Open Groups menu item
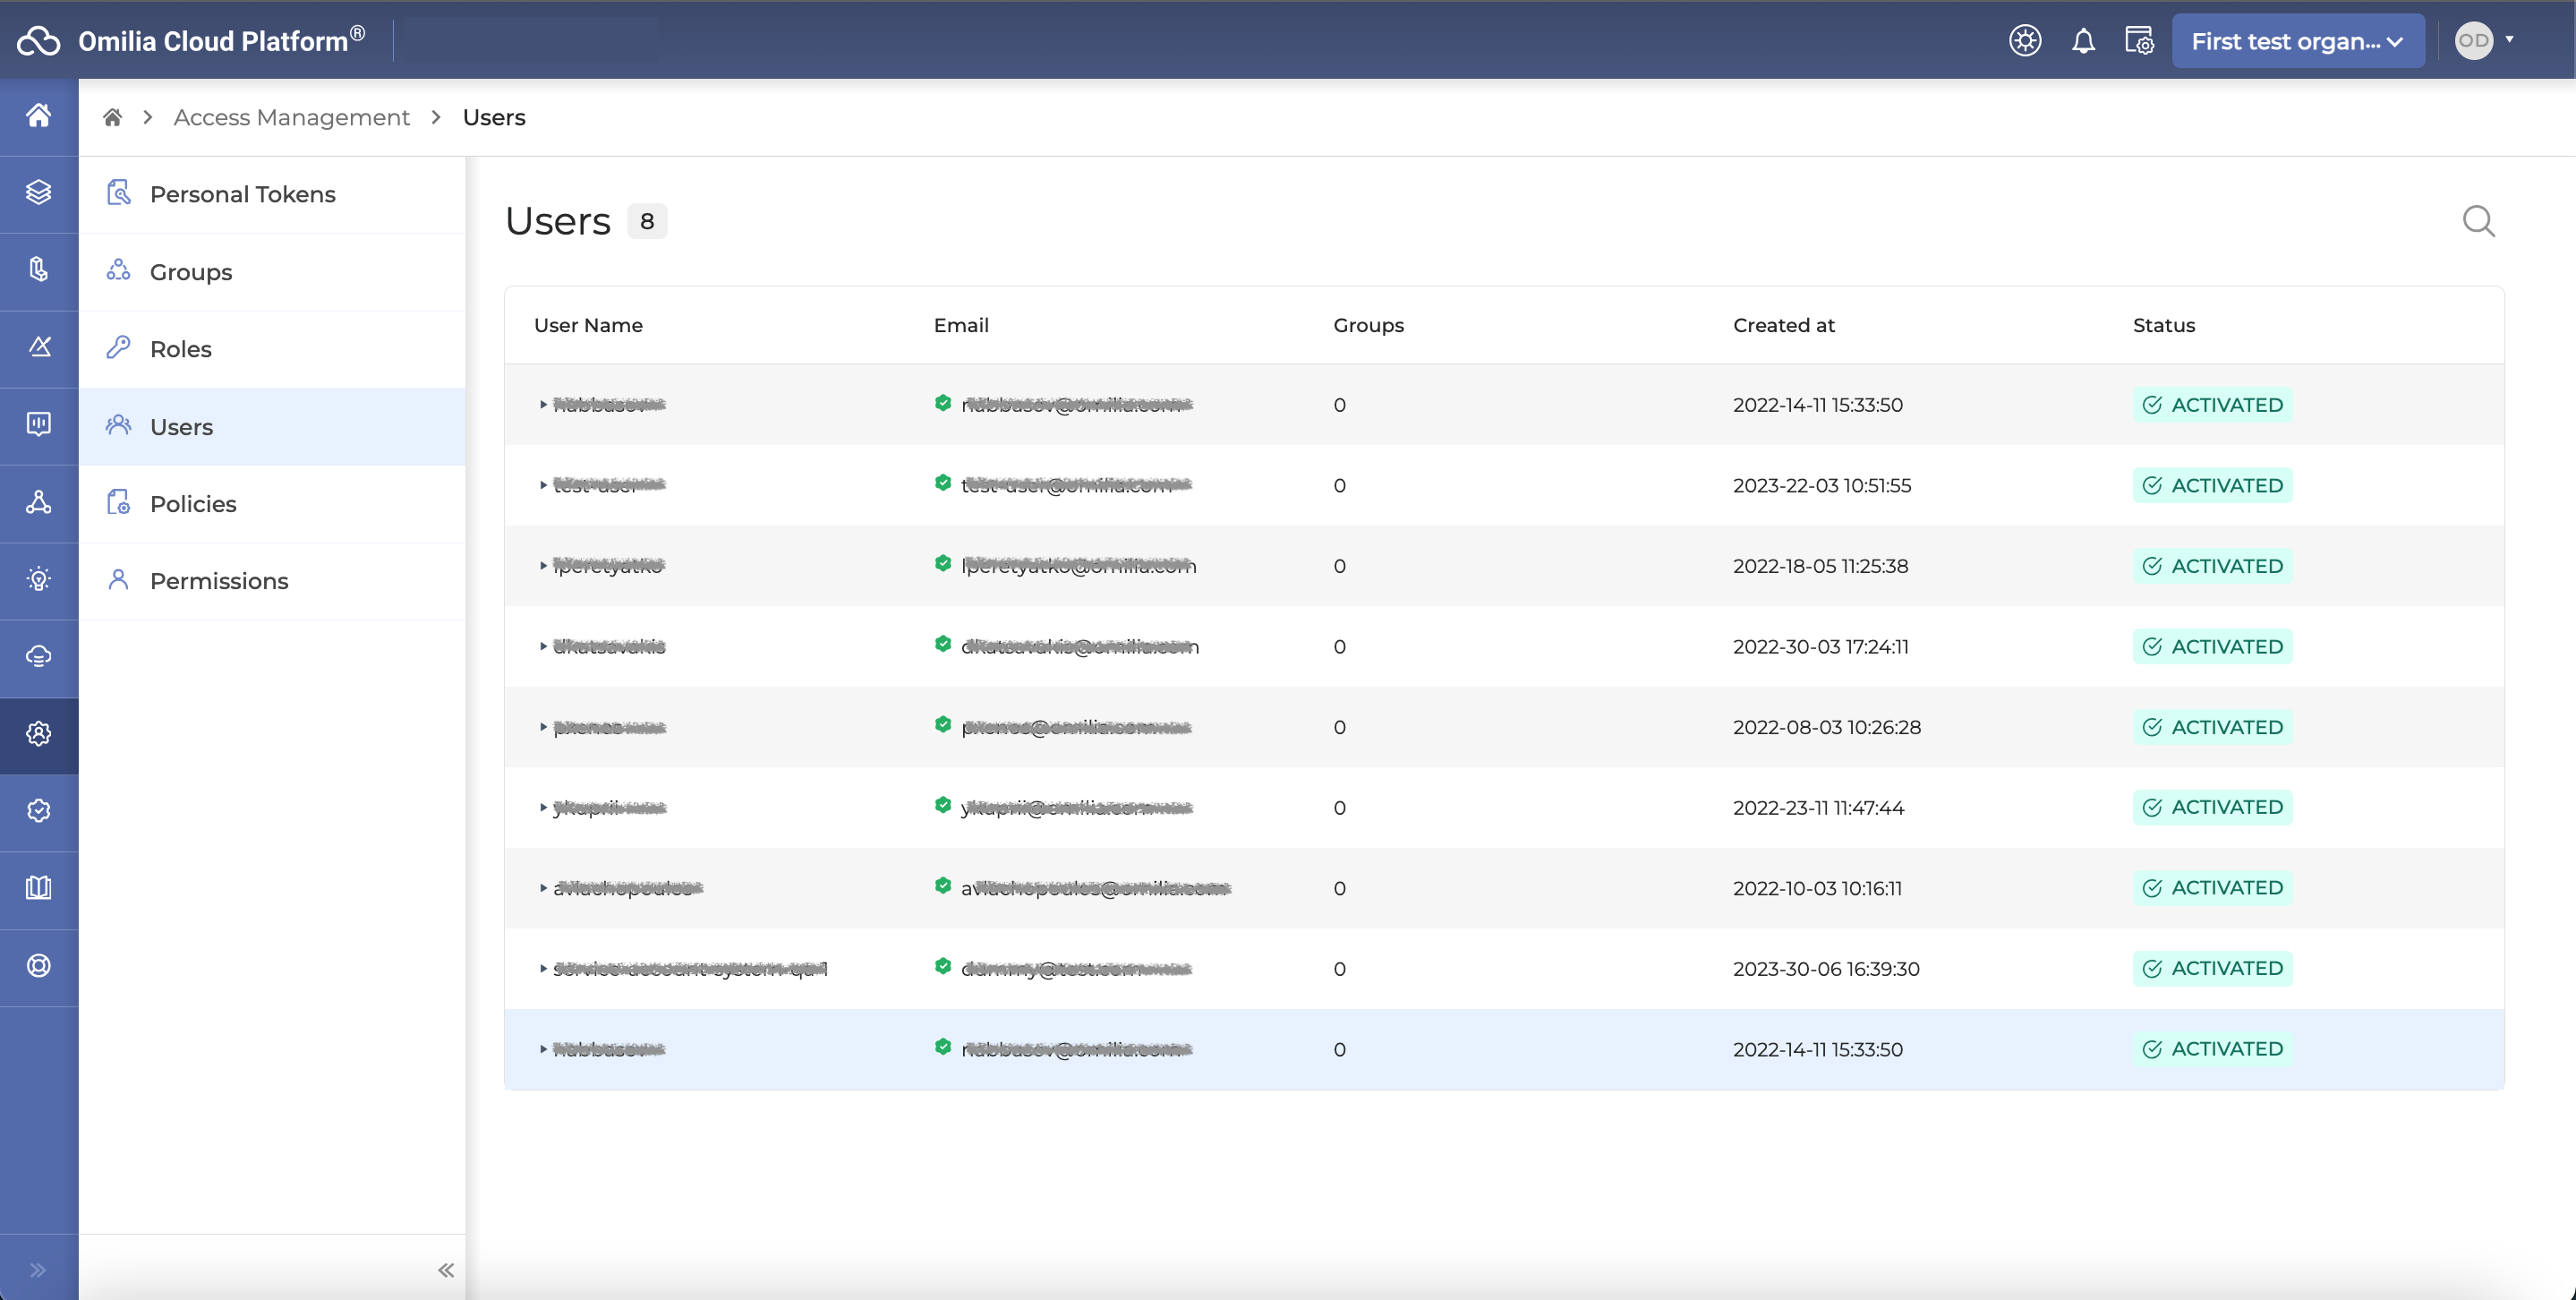 coord(272,272)
